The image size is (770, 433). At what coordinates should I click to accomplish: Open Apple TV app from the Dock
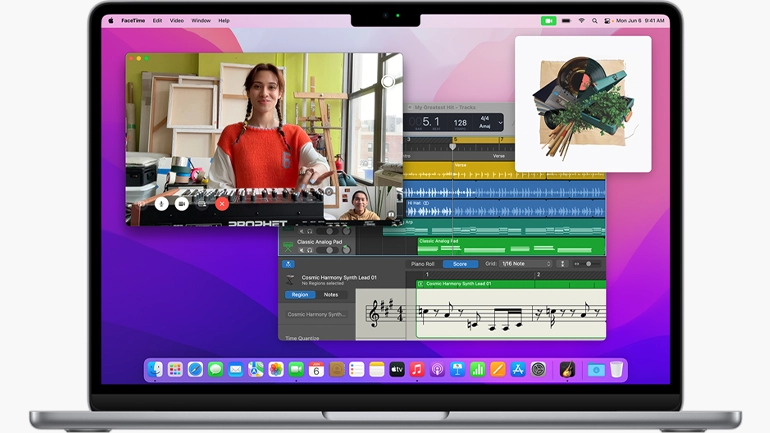(x=397, y=369)
